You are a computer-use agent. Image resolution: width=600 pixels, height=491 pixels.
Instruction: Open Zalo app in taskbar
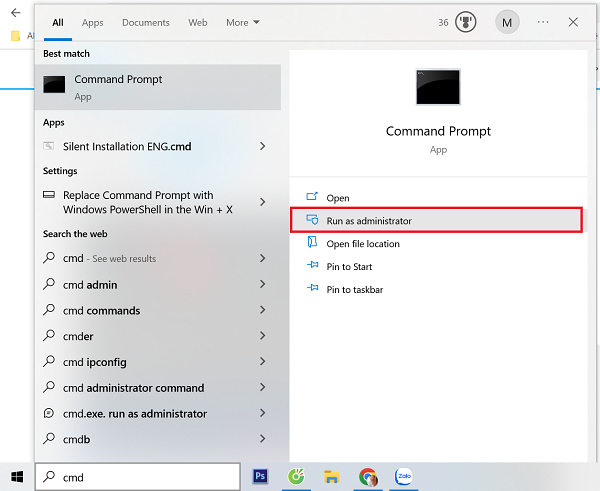click(x=404, y=477)
